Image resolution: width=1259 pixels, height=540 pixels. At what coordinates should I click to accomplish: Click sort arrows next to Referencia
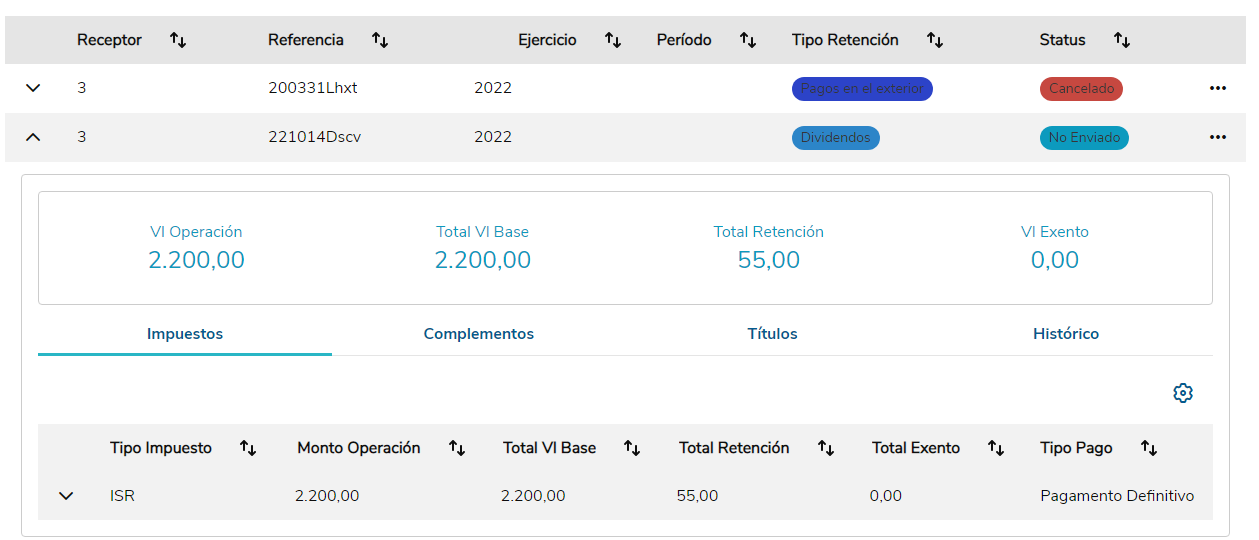(380, 40)
